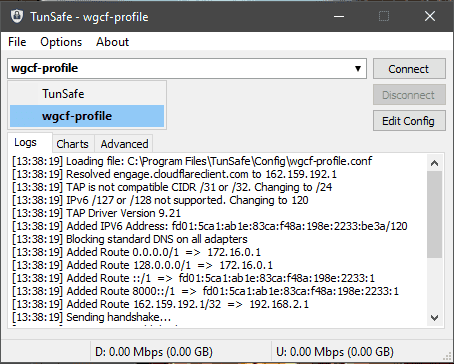Image resolution: width=454 pixels, height=364 pixels.
Task: Switch to the Advanced tab
Action: tap(124, 144)
